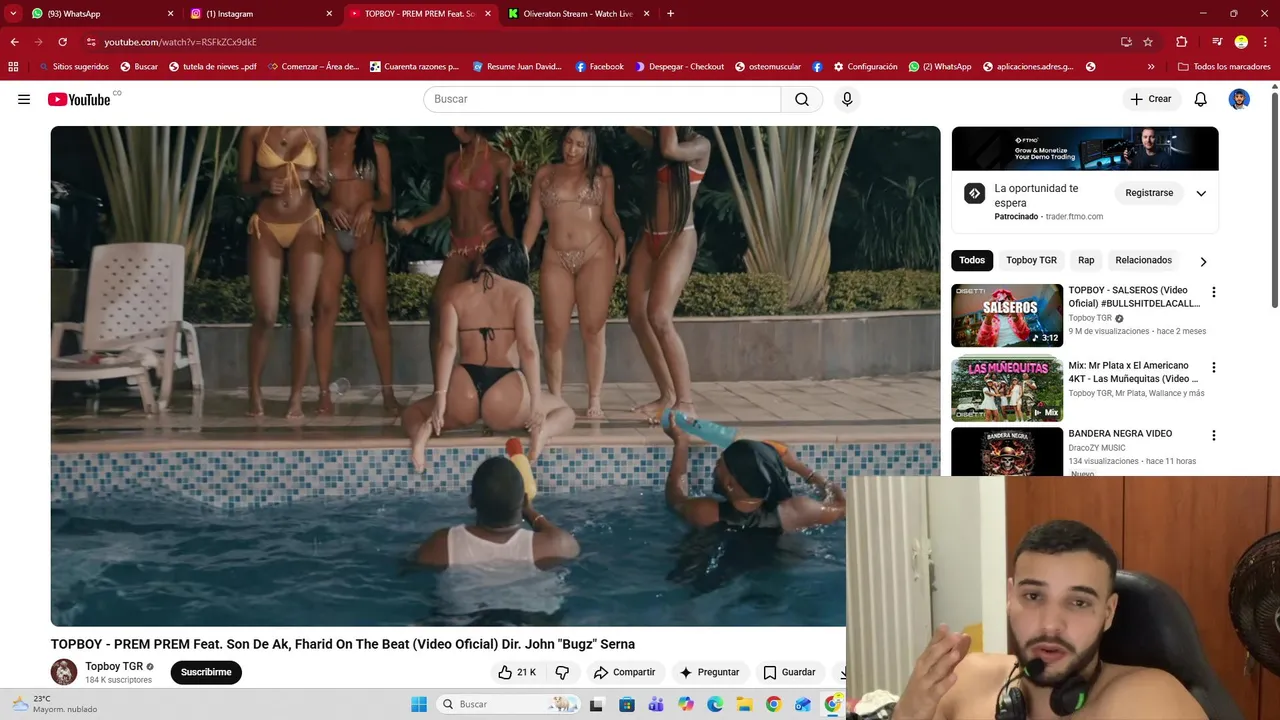
Task: Click the Preguntar ask button
Action: coord(708,672)
